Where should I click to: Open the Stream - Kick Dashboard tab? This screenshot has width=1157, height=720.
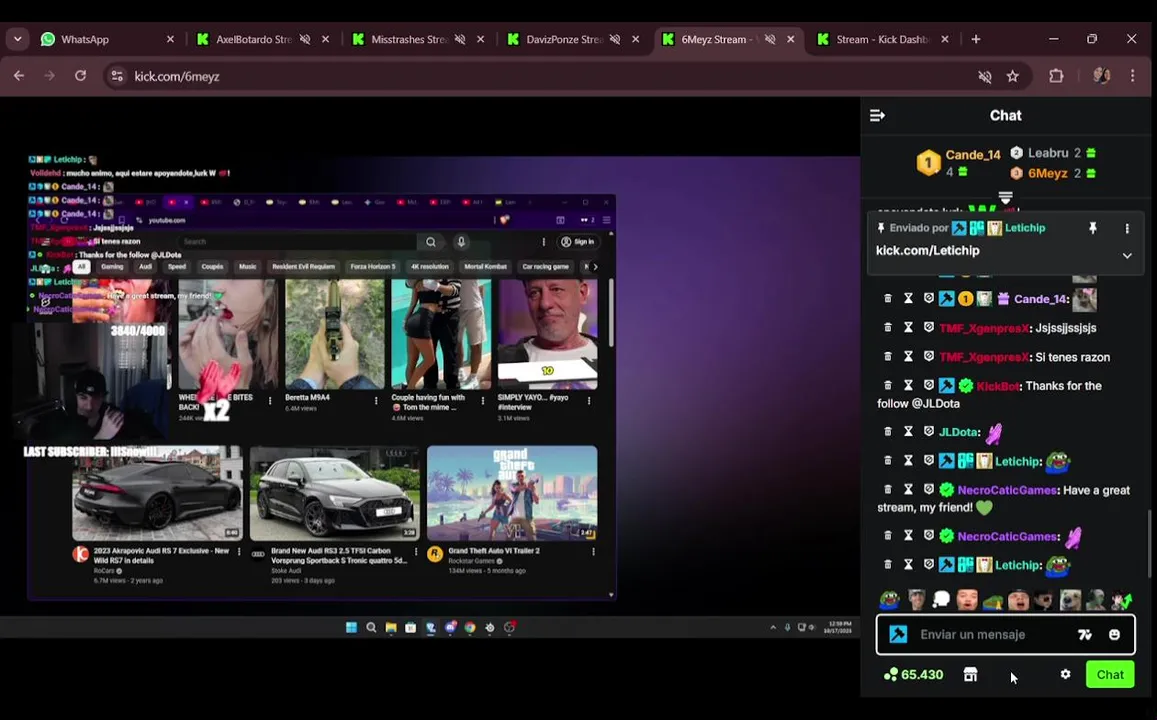click(x=882, y=39)
